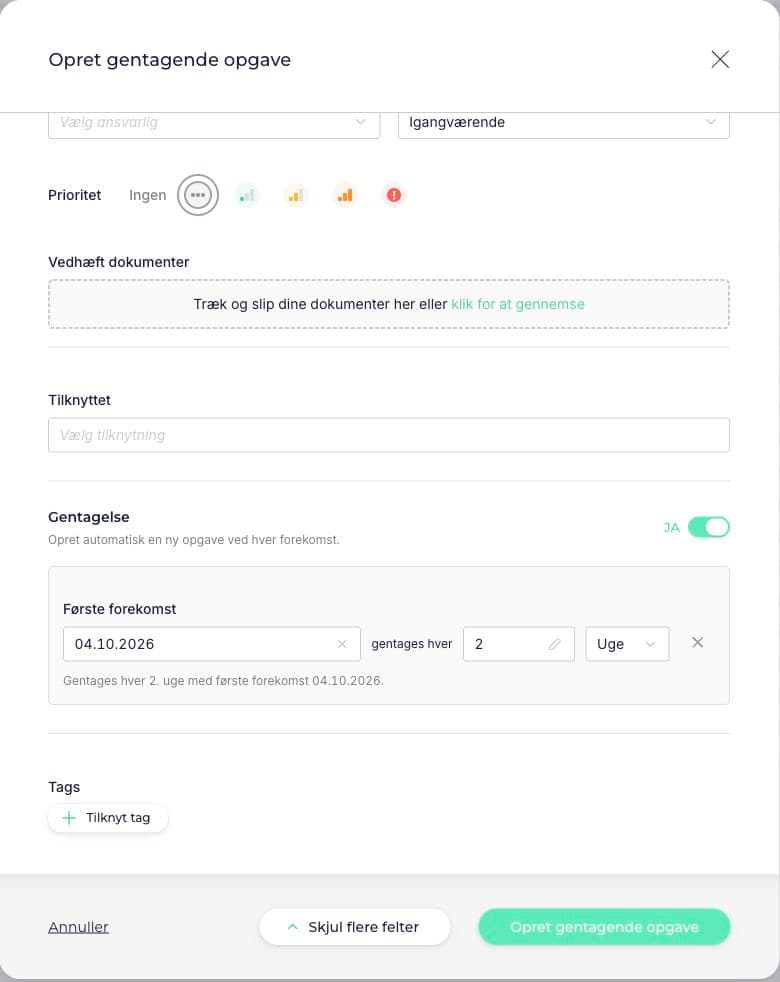Select the Ingen priority icon
The height and width of the screenshot is (982, 780).
pos(197,195)
